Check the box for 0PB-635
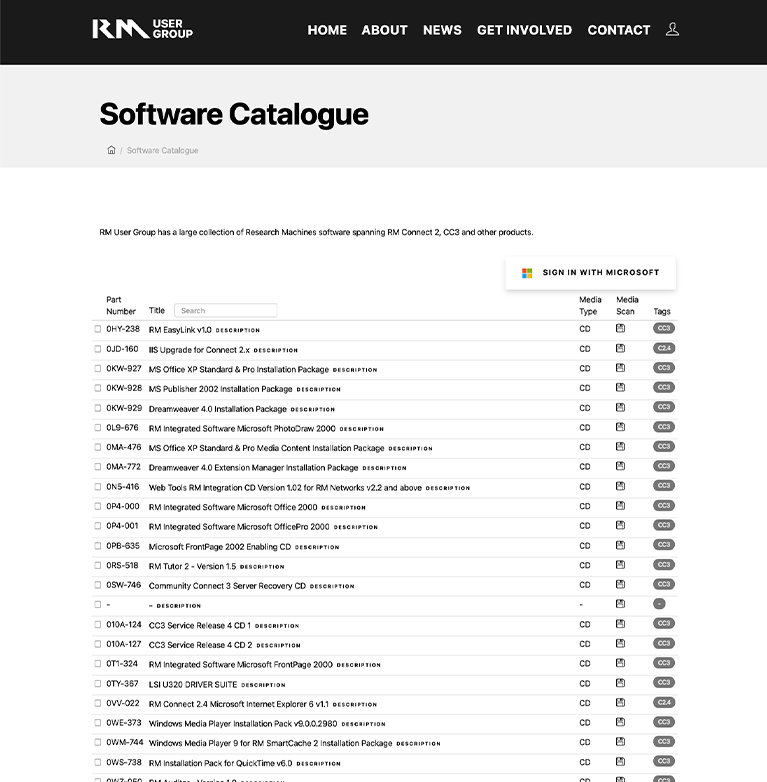 coord(98,546)
